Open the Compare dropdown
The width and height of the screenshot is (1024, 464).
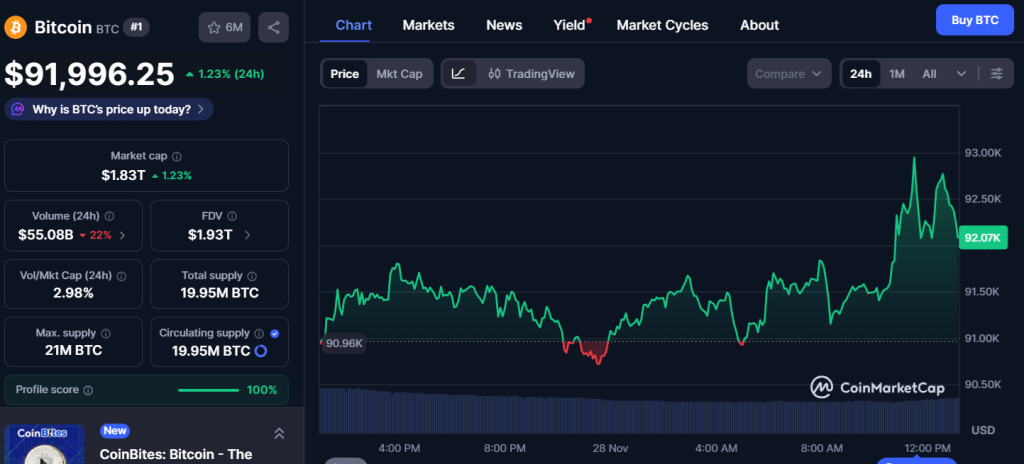(x=789, y=74)
